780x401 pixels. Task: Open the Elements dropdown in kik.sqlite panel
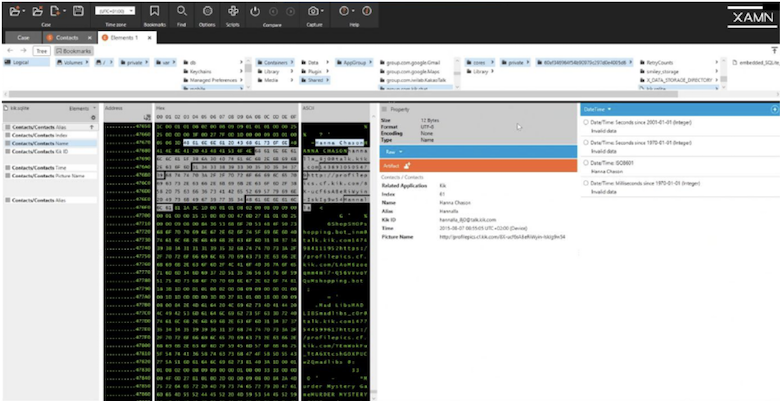coord(83,108)
